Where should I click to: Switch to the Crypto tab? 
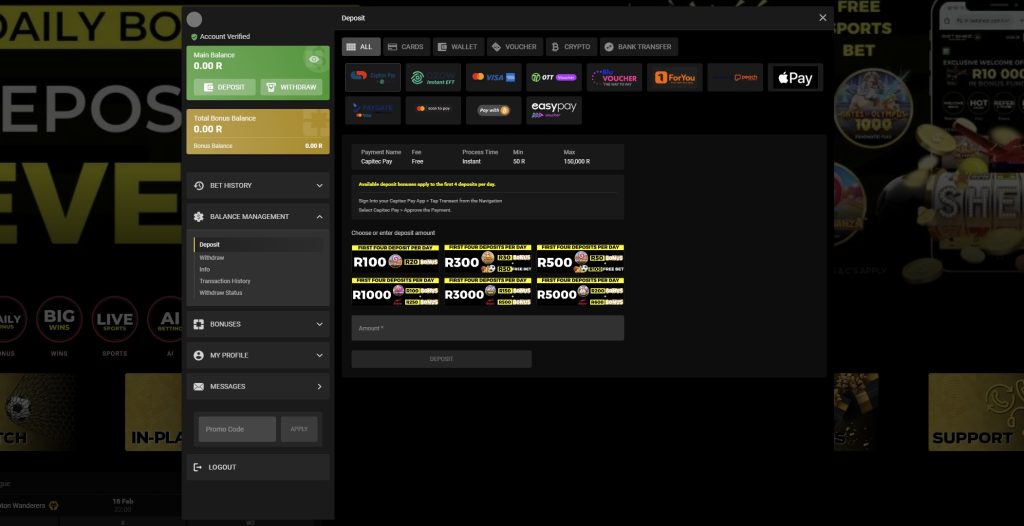tap(571, 47)
